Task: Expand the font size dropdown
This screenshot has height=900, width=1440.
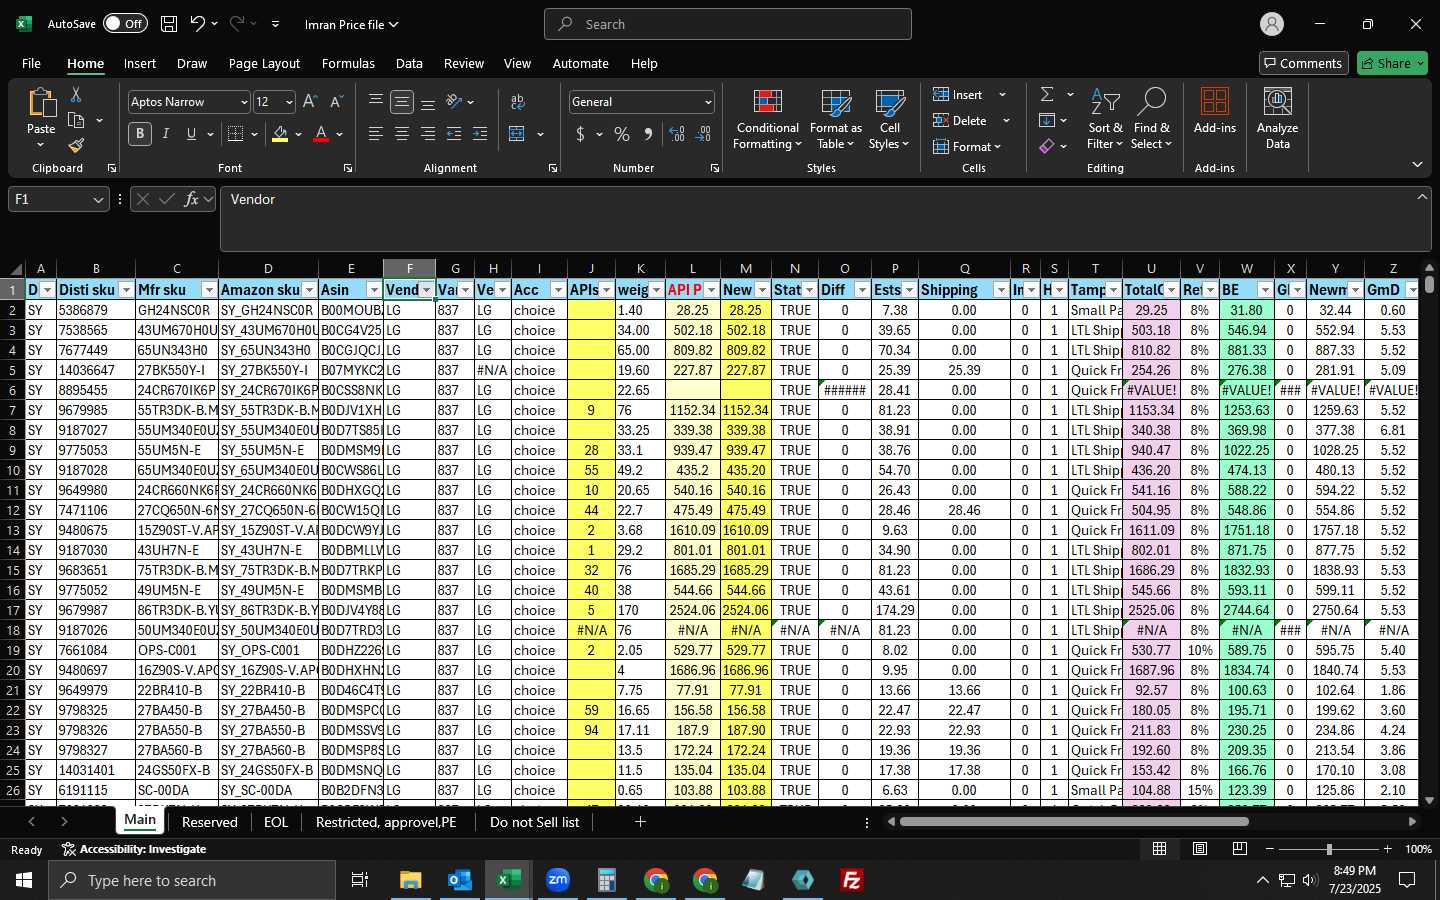Action: coord(289,102)
